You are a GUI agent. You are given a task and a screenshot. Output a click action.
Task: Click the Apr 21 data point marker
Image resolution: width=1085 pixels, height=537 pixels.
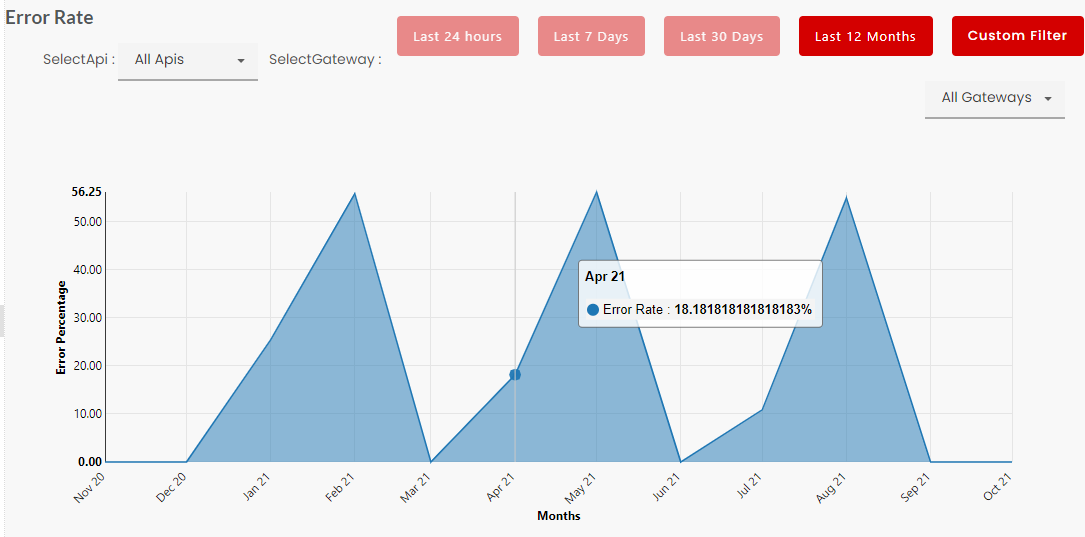515,374
